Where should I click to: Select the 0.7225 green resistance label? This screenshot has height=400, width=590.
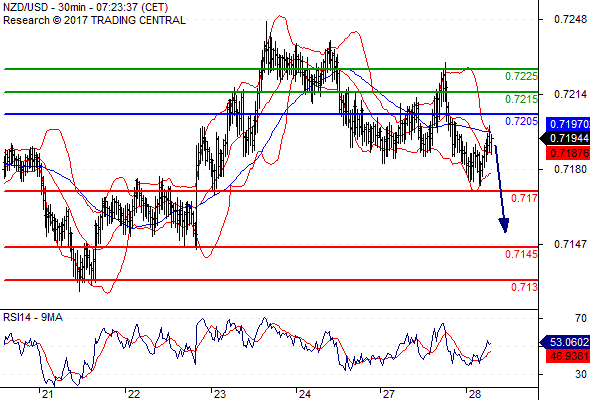[521, 76]
